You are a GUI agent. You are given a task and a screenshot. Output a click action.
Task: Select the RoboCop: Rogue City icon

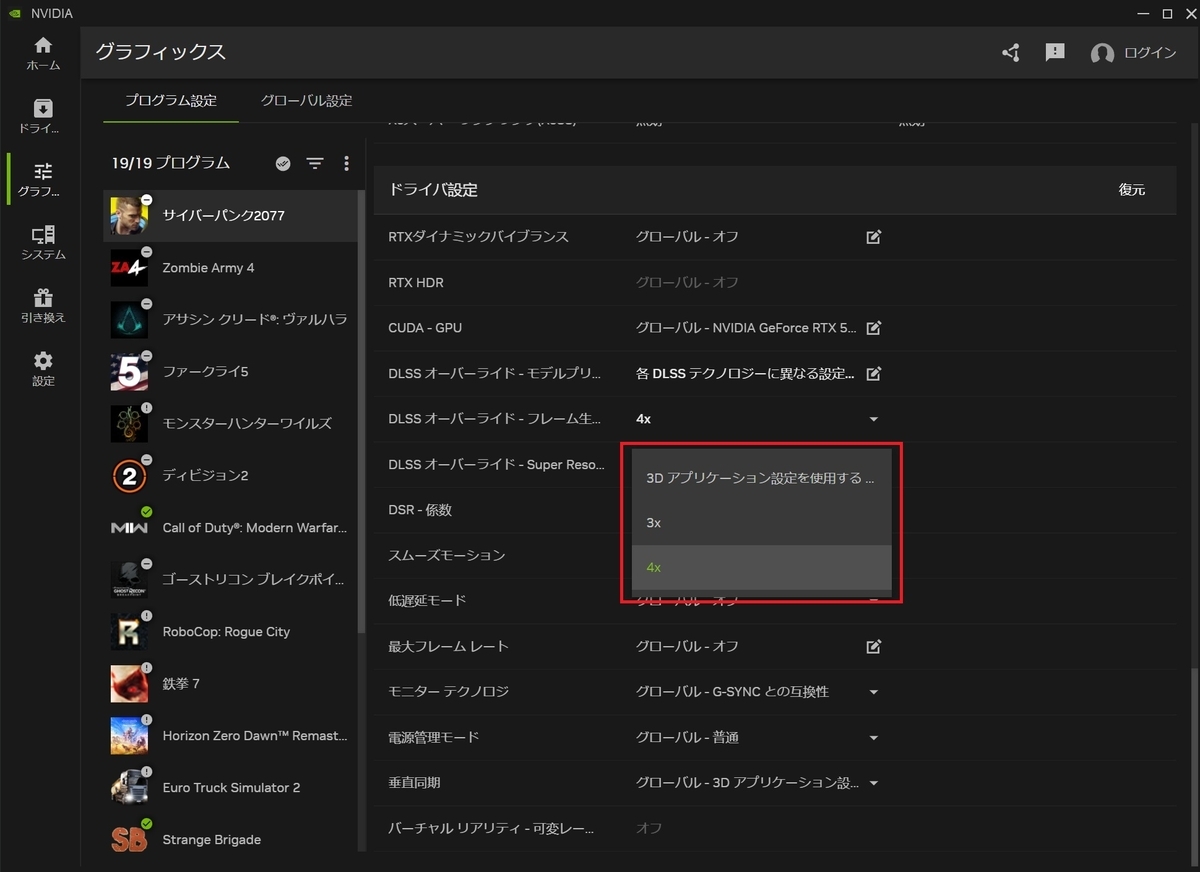pyautogui.click(x=130, y=631)
